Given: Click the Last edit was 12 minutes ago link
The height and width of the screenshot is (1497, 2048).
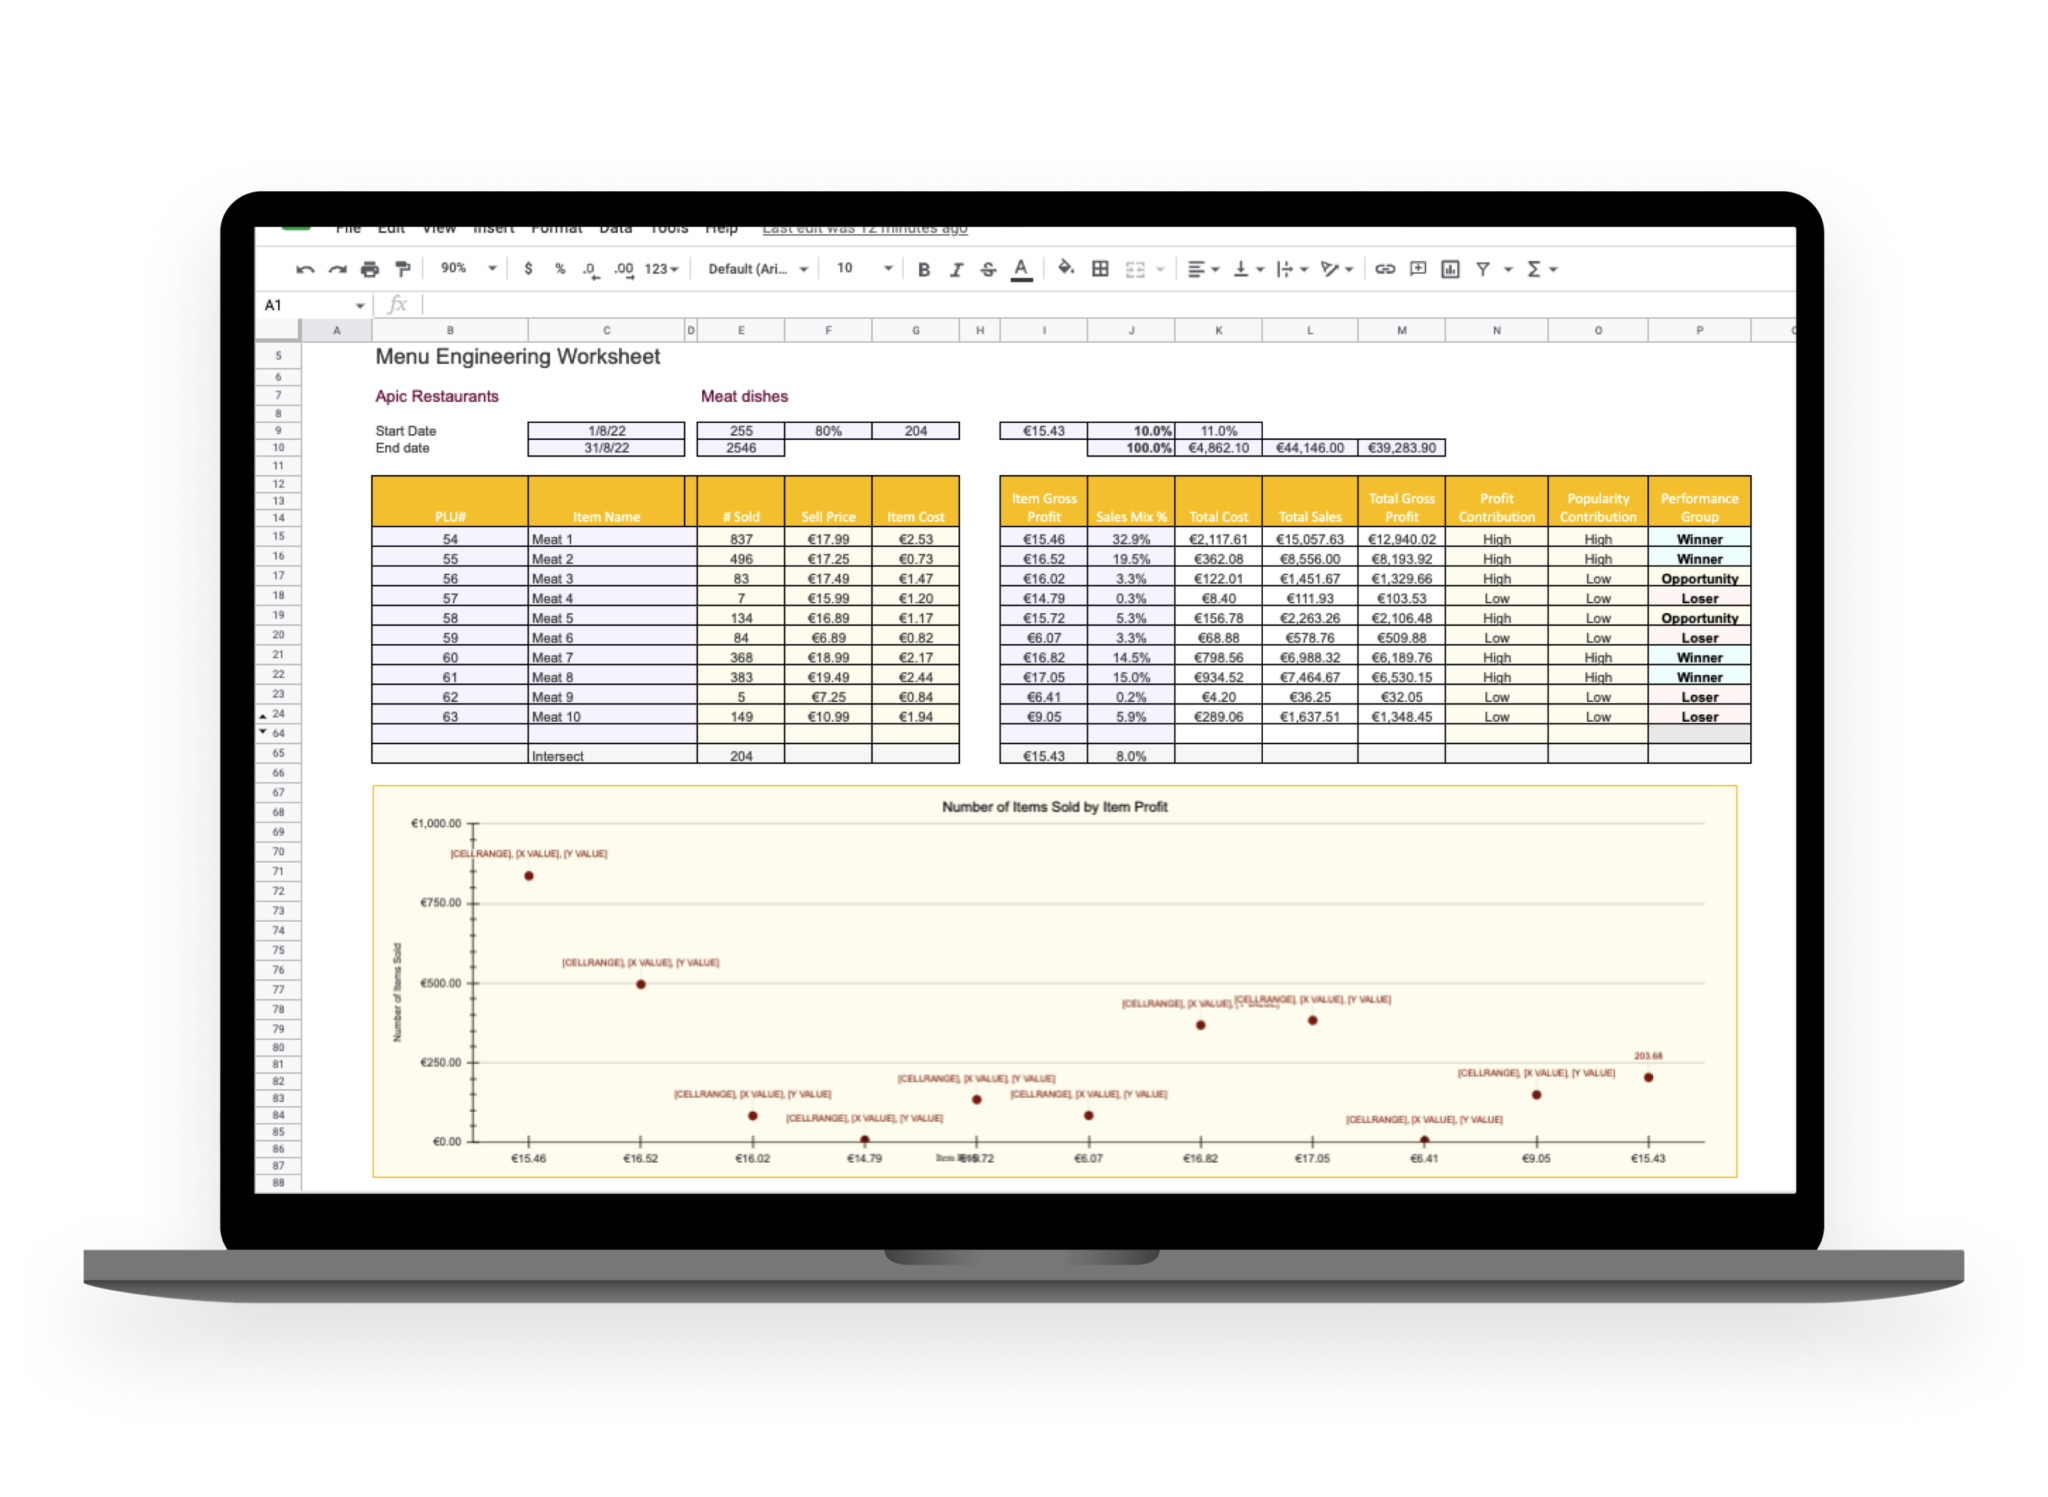Looking at the screenshot, I should 864,228.
